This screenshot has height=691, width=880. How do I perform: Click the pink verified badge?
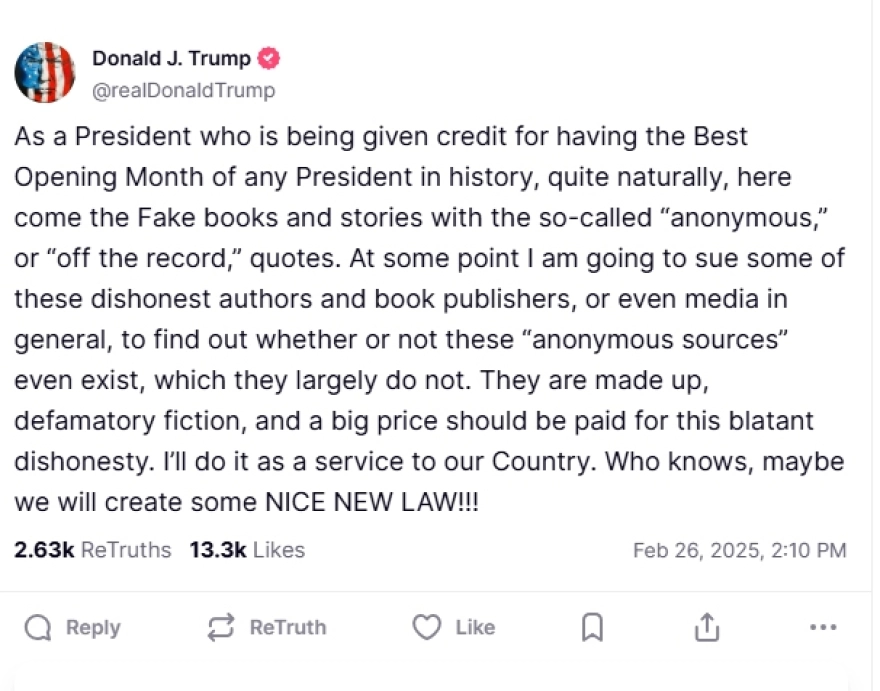click(268, 58)
